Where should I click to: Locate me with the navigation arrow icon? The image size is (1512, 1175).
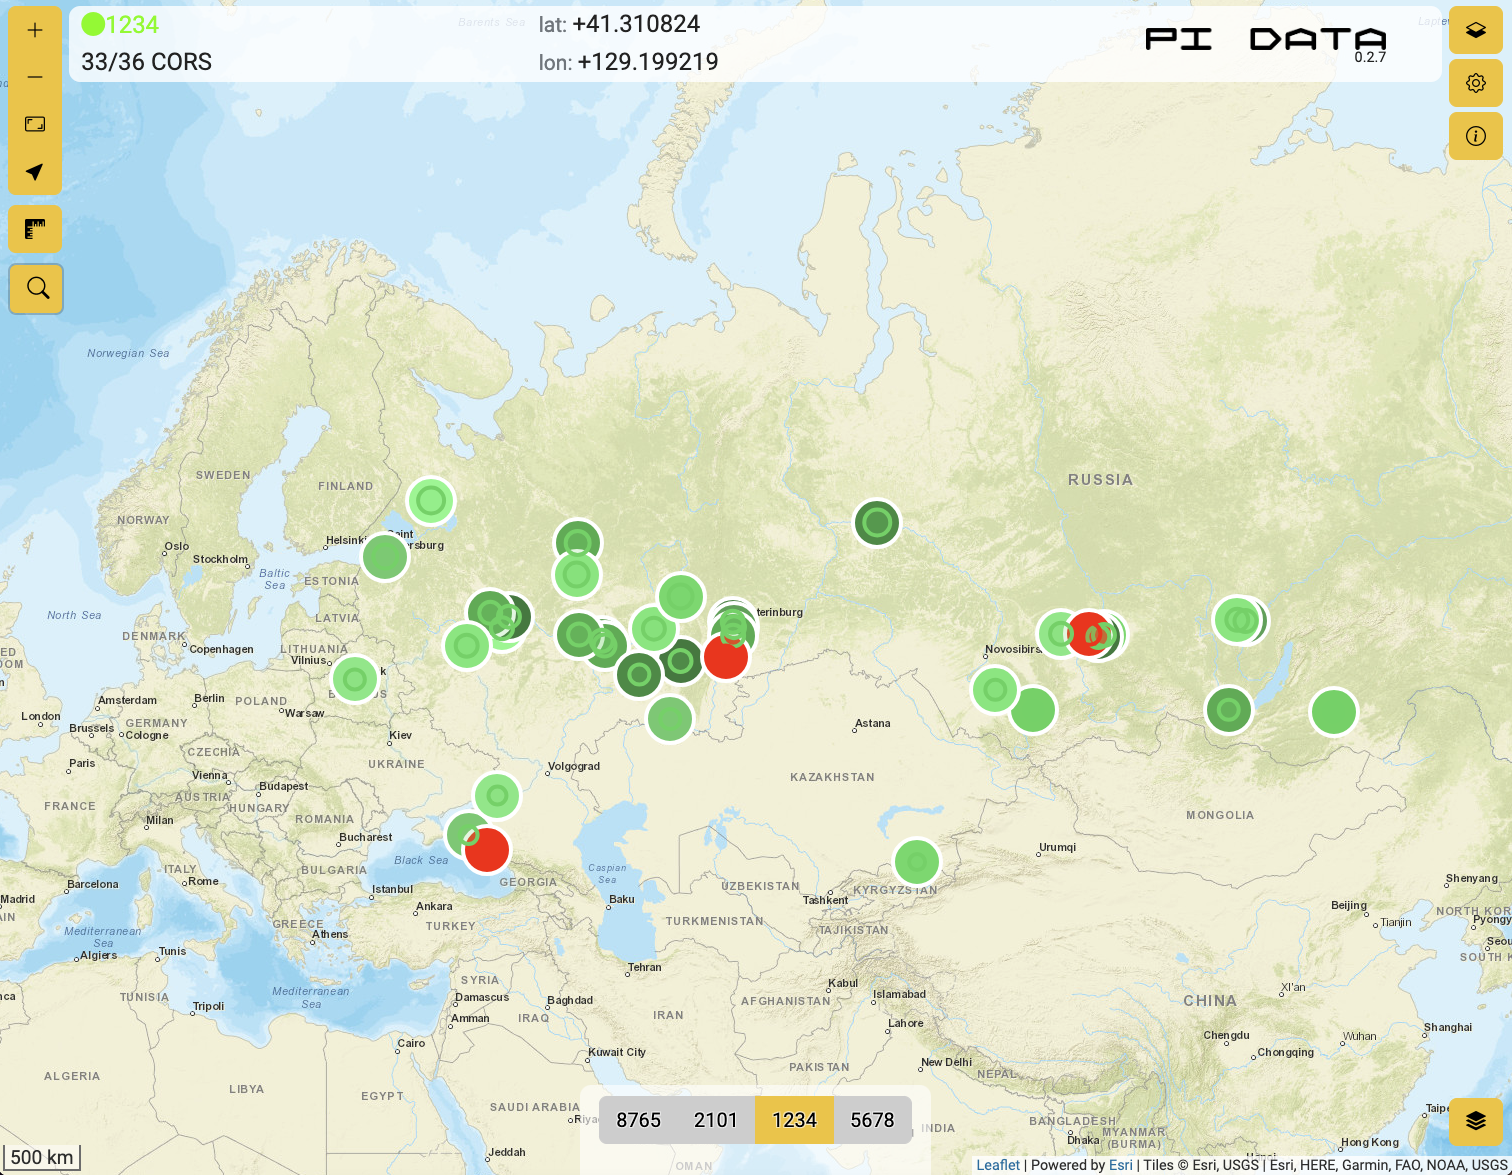(x=35, y=172)
